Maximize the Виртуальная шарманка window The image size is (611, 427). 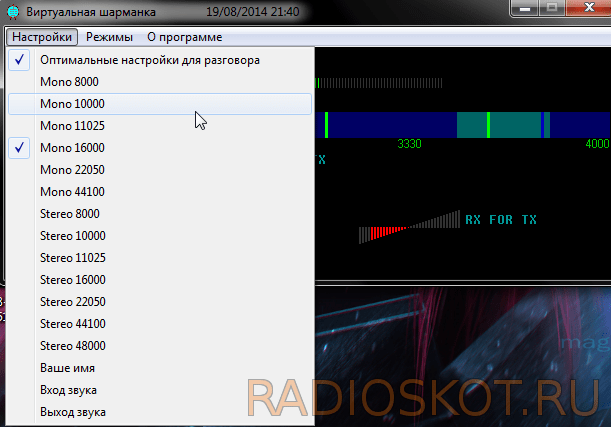point(552,8)
